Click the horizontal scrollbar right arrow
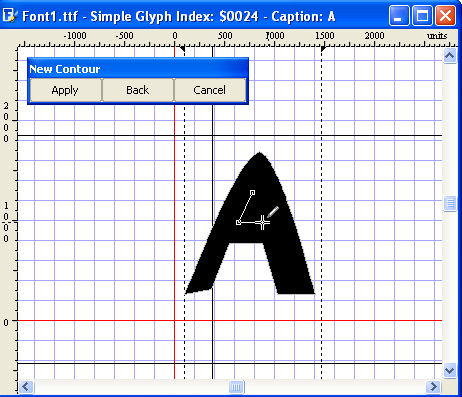The width and height of the screenshot is (462, 397). point(433,387)
